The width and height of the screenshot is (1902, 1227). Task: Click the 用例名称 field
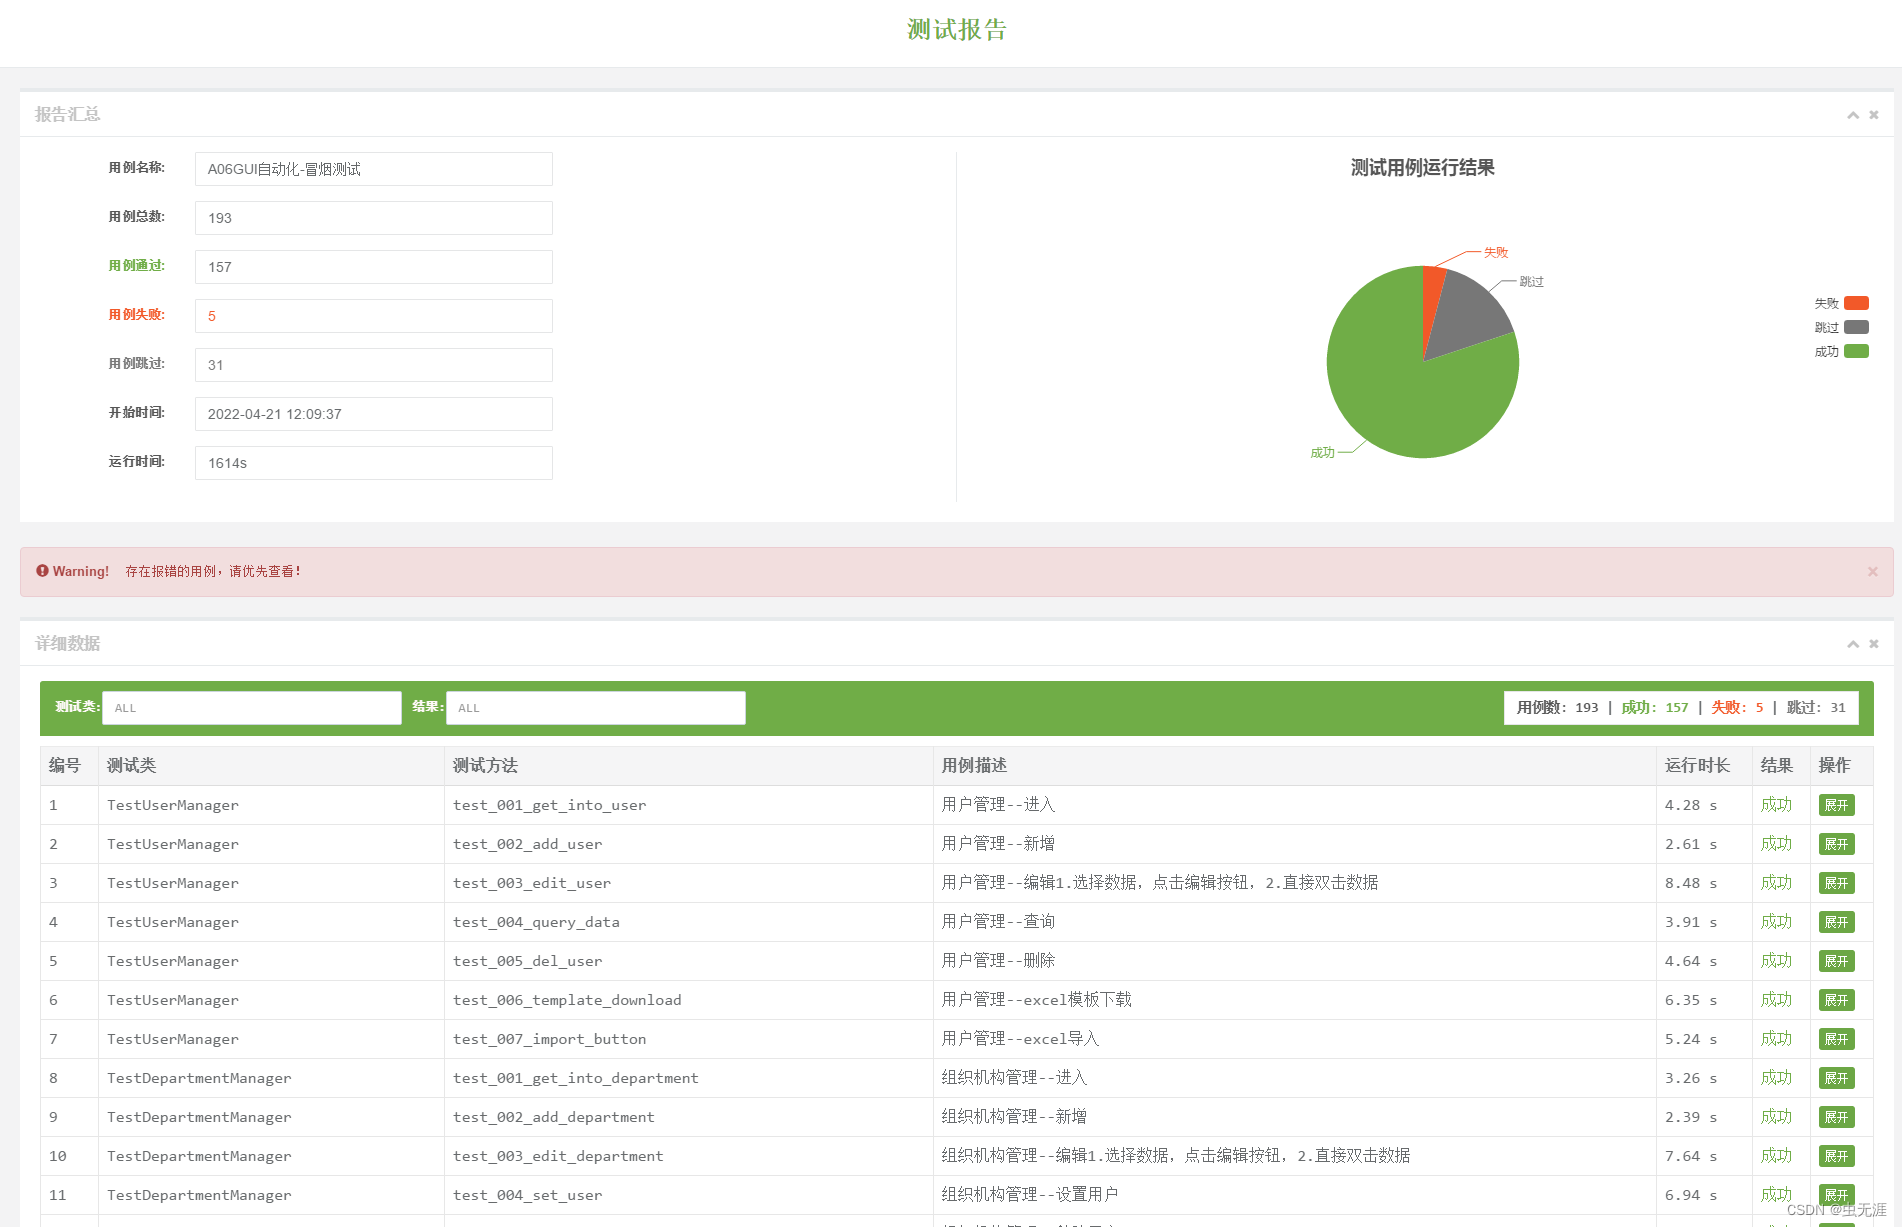(x=374, y=169)
